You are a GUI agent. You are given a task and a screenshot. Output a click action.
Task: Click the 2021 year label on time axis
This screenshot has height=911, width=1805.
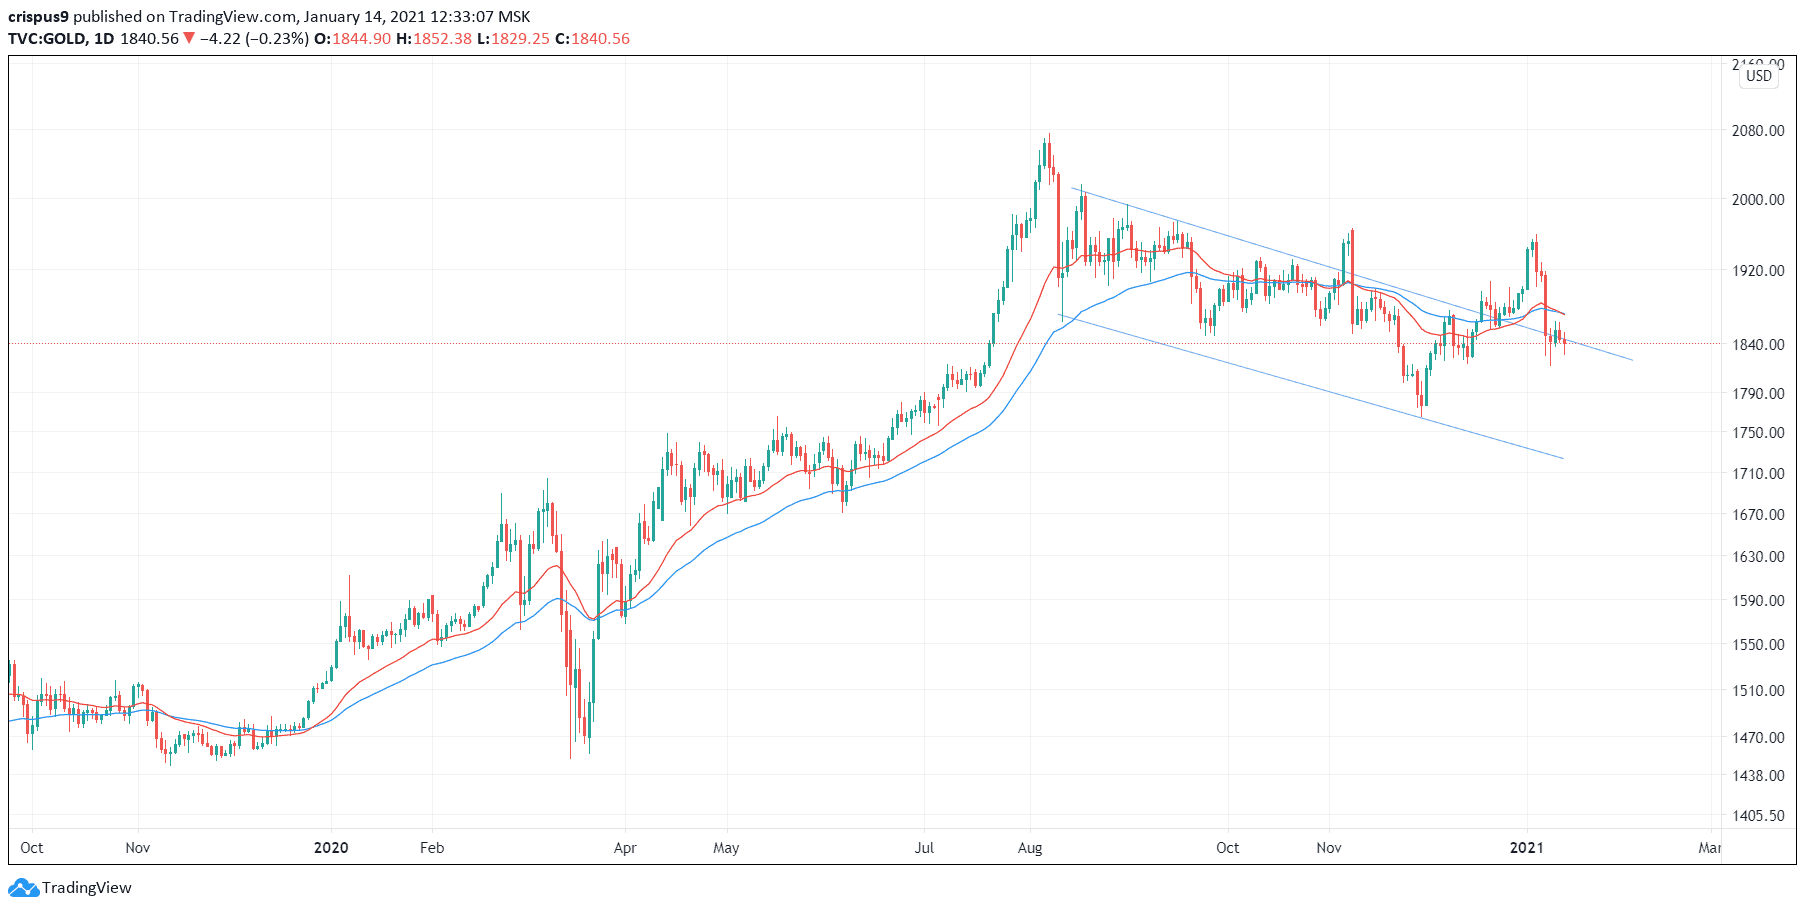tap(1527, 848)
